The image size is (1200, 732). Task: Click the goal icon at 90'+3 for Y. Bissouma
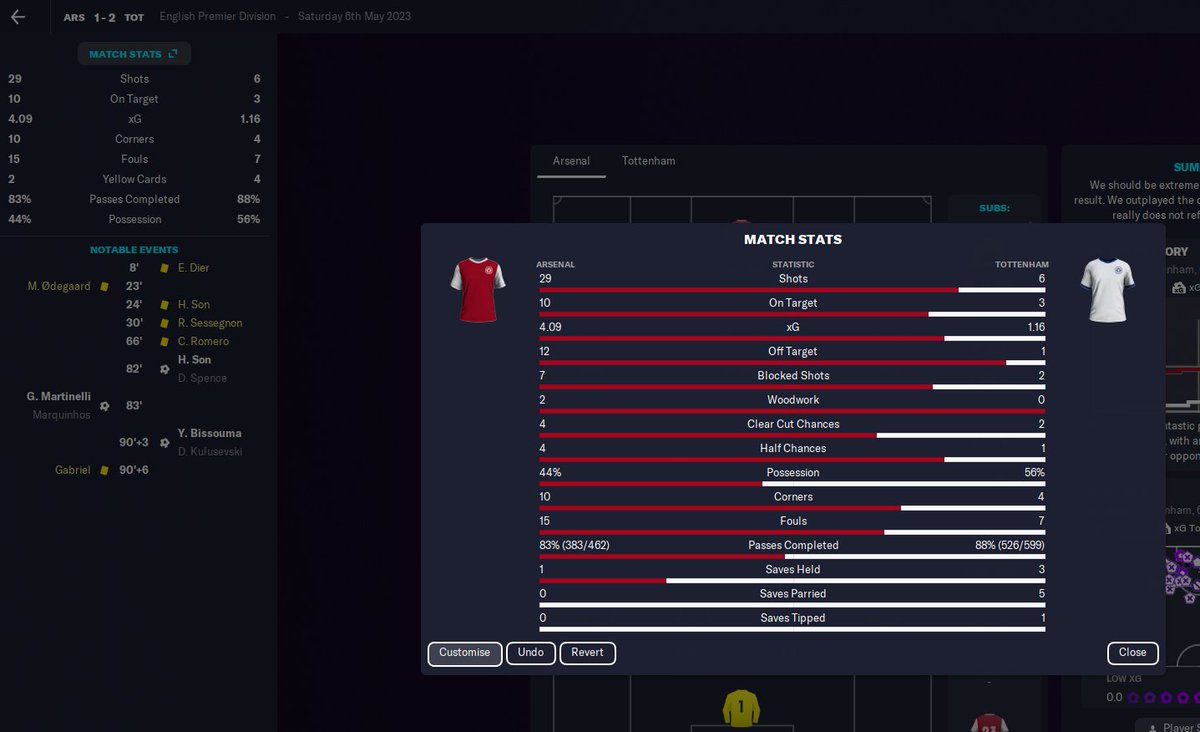coord(164,442)
